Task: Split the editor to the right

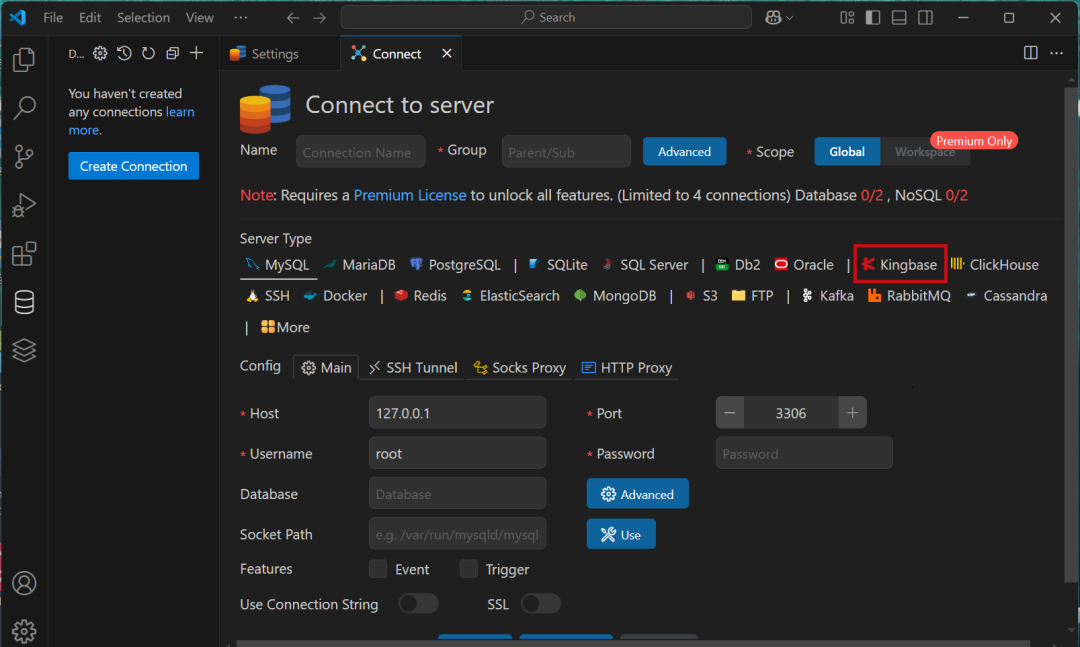Action: (1030, 53)
